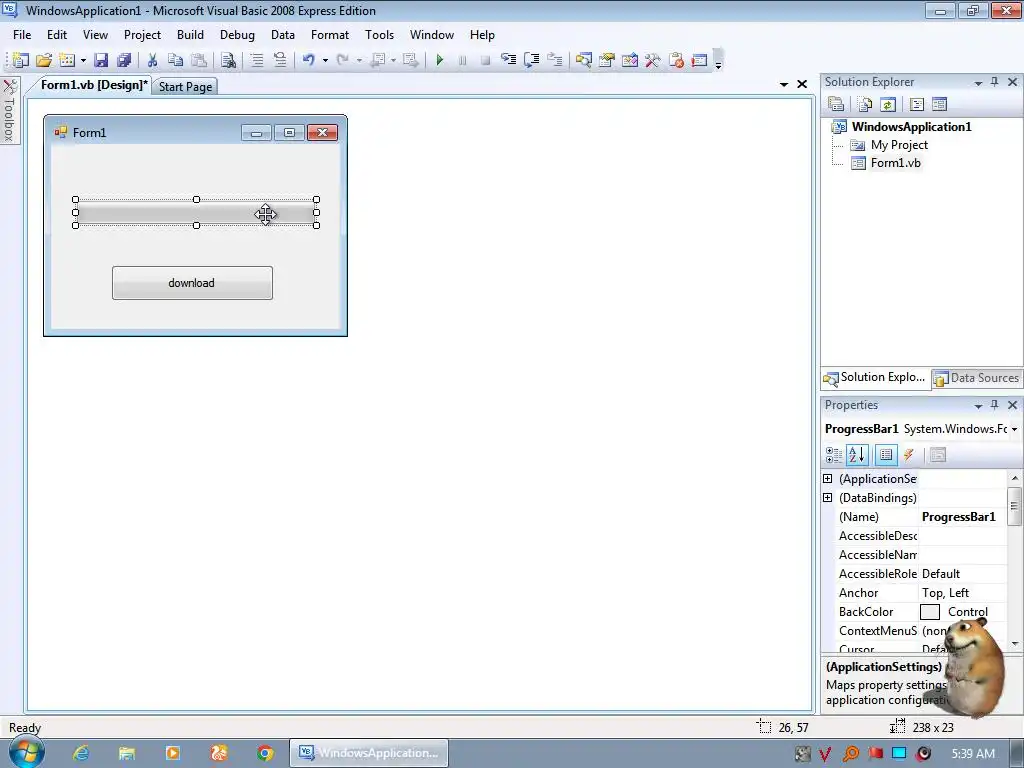Open the Format menu
This screenshot has height=768, width=1024.
[x=330, y=35]
